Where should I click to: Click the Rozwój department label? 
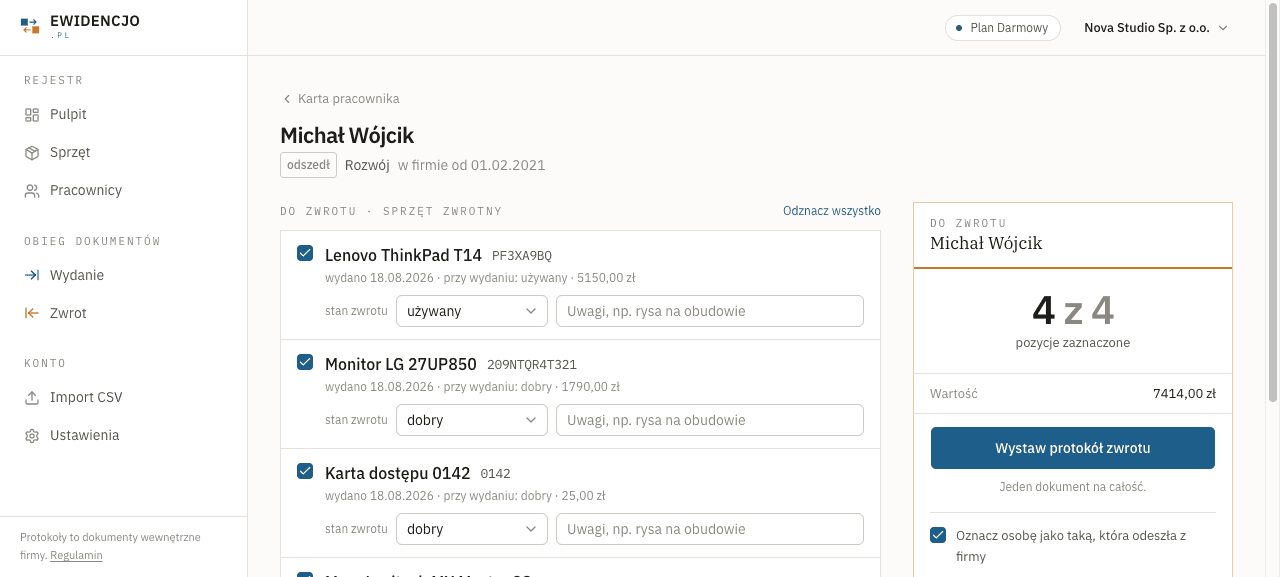[x=367, y=165]
